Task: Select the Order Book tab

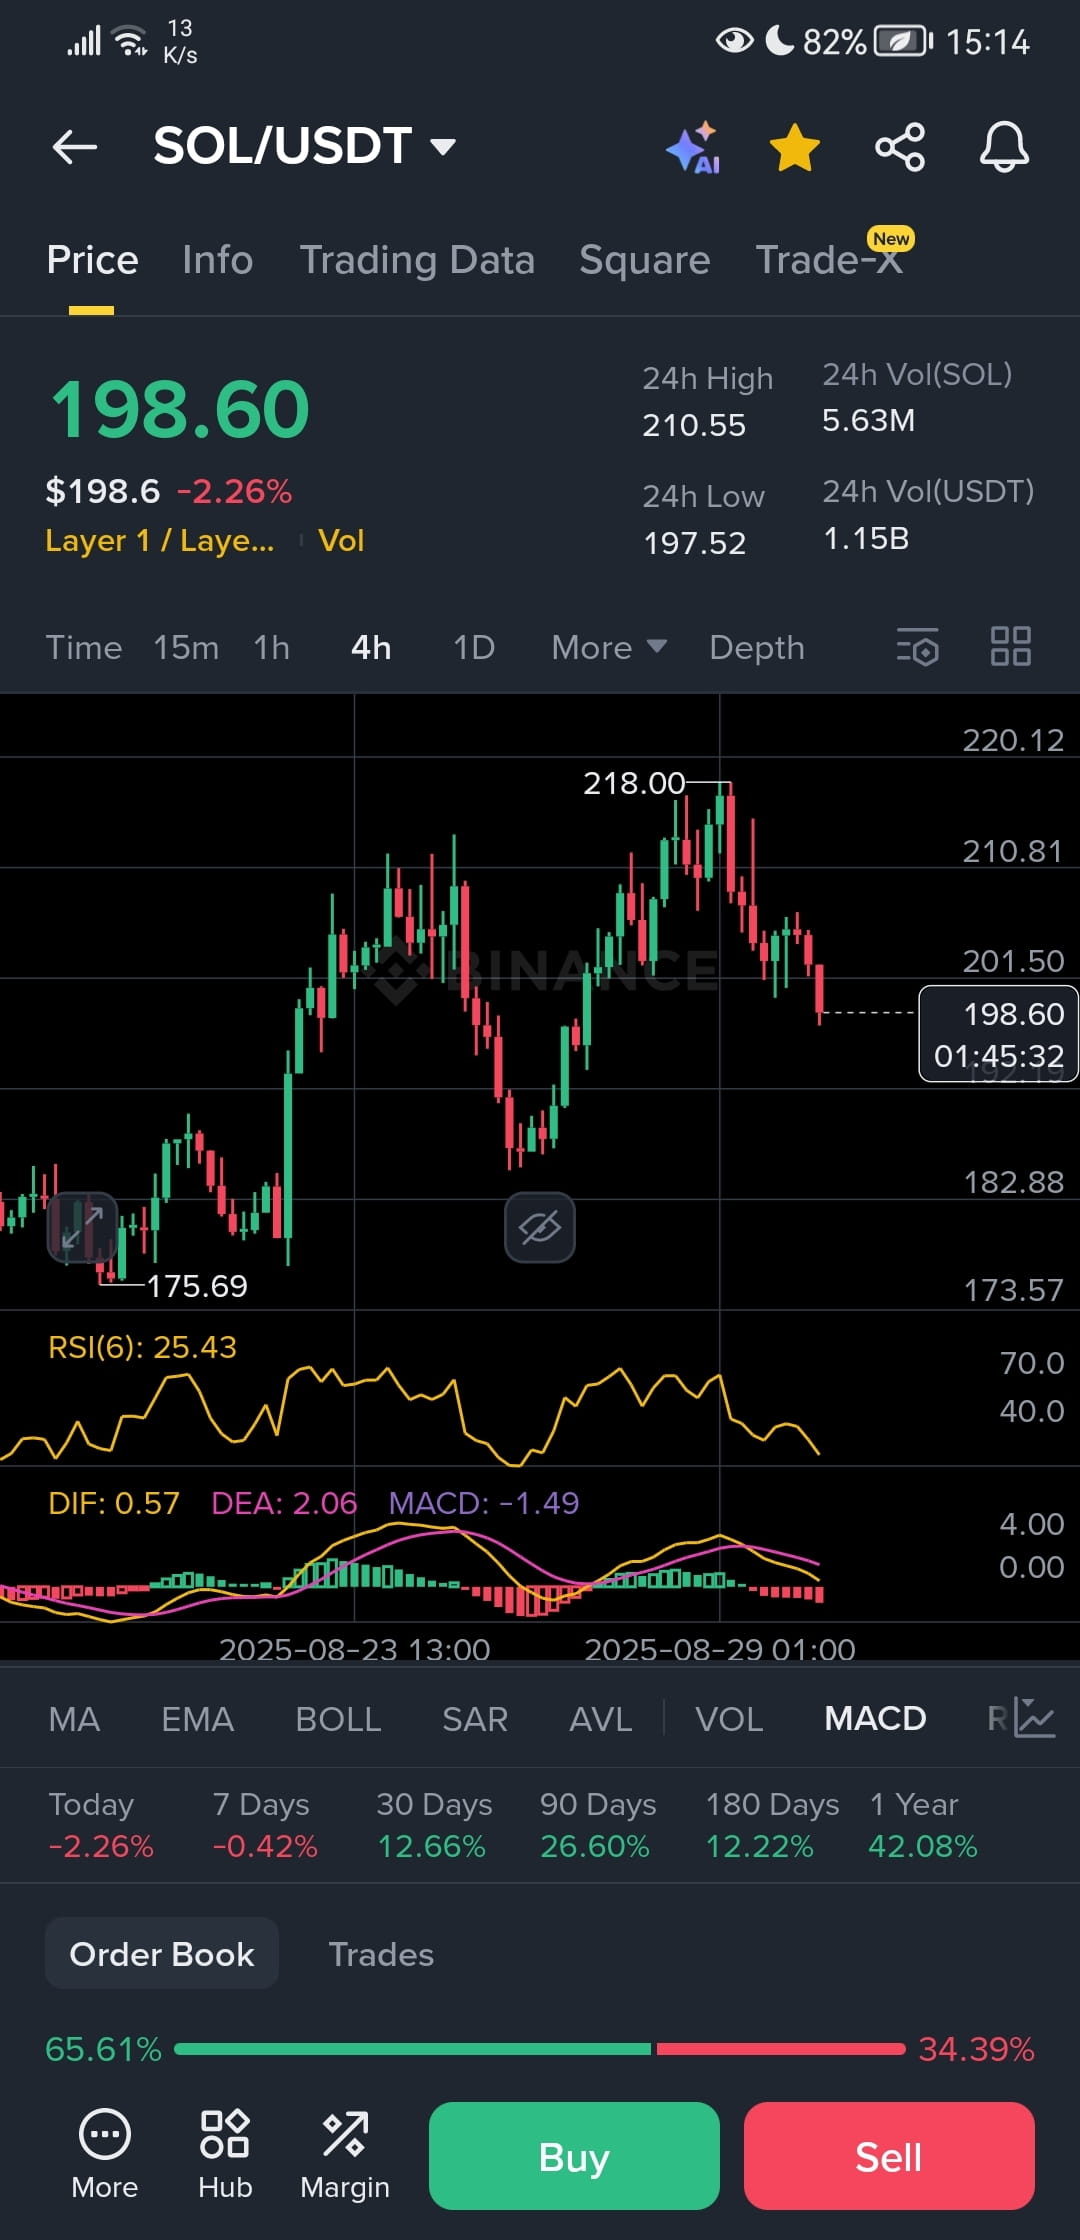Action: (162, 1954)
